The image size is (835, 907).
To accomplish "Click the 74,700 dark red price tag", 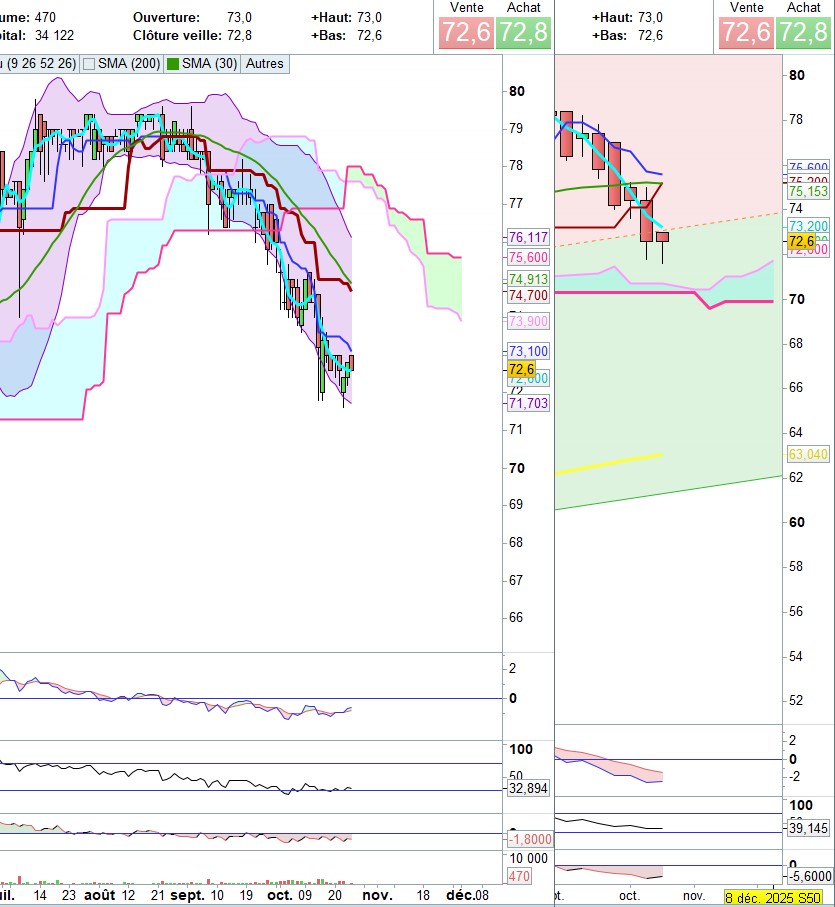I will click(528, 296).
